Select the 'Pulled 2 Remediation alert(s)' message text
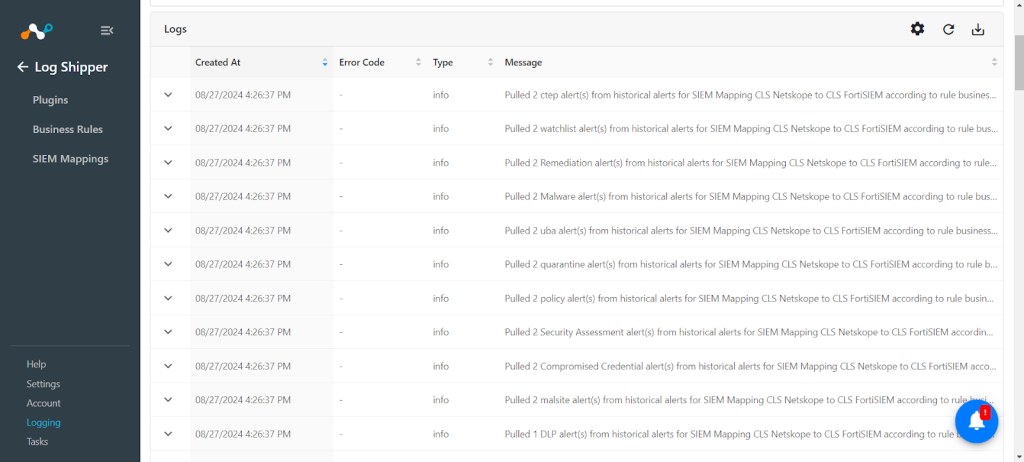The image size is (1024, 462). 751,163
